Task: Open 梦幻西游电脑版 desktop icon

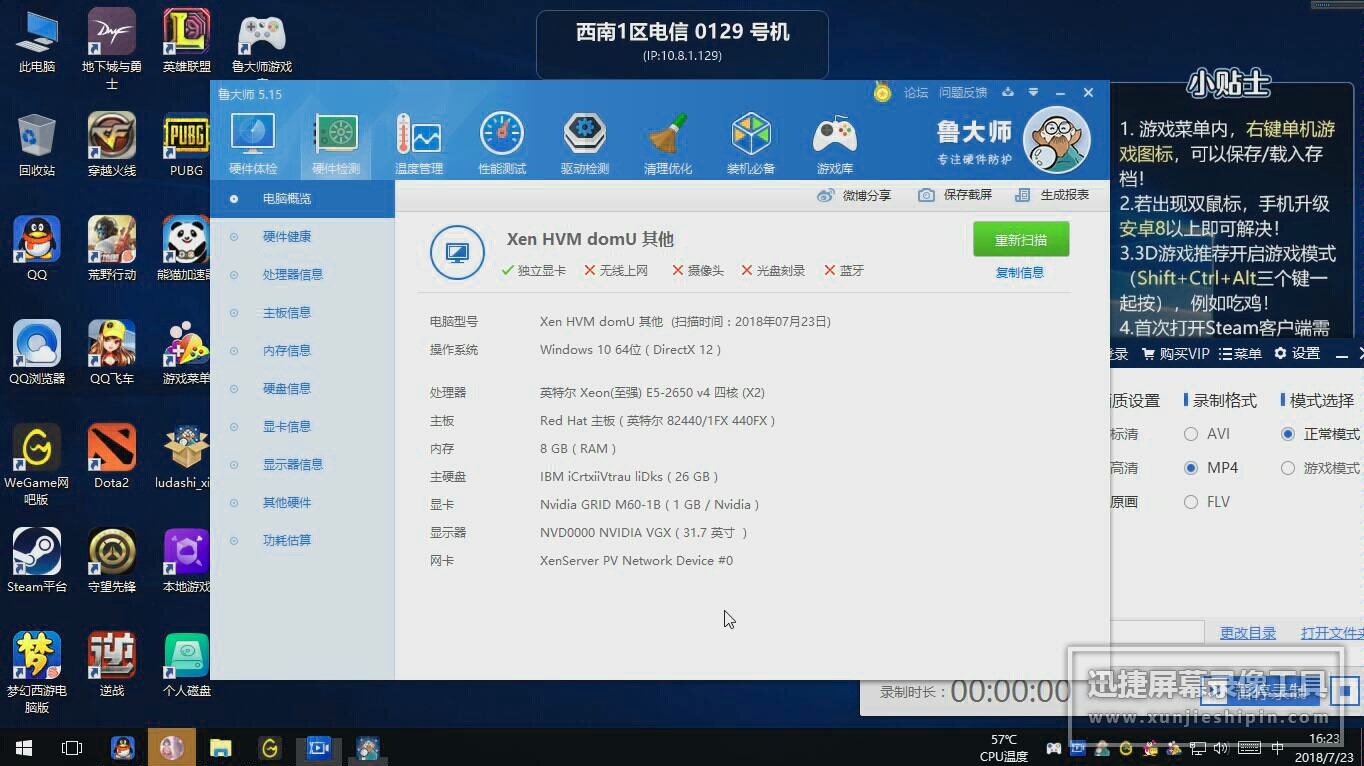Action: click(37, 673)
